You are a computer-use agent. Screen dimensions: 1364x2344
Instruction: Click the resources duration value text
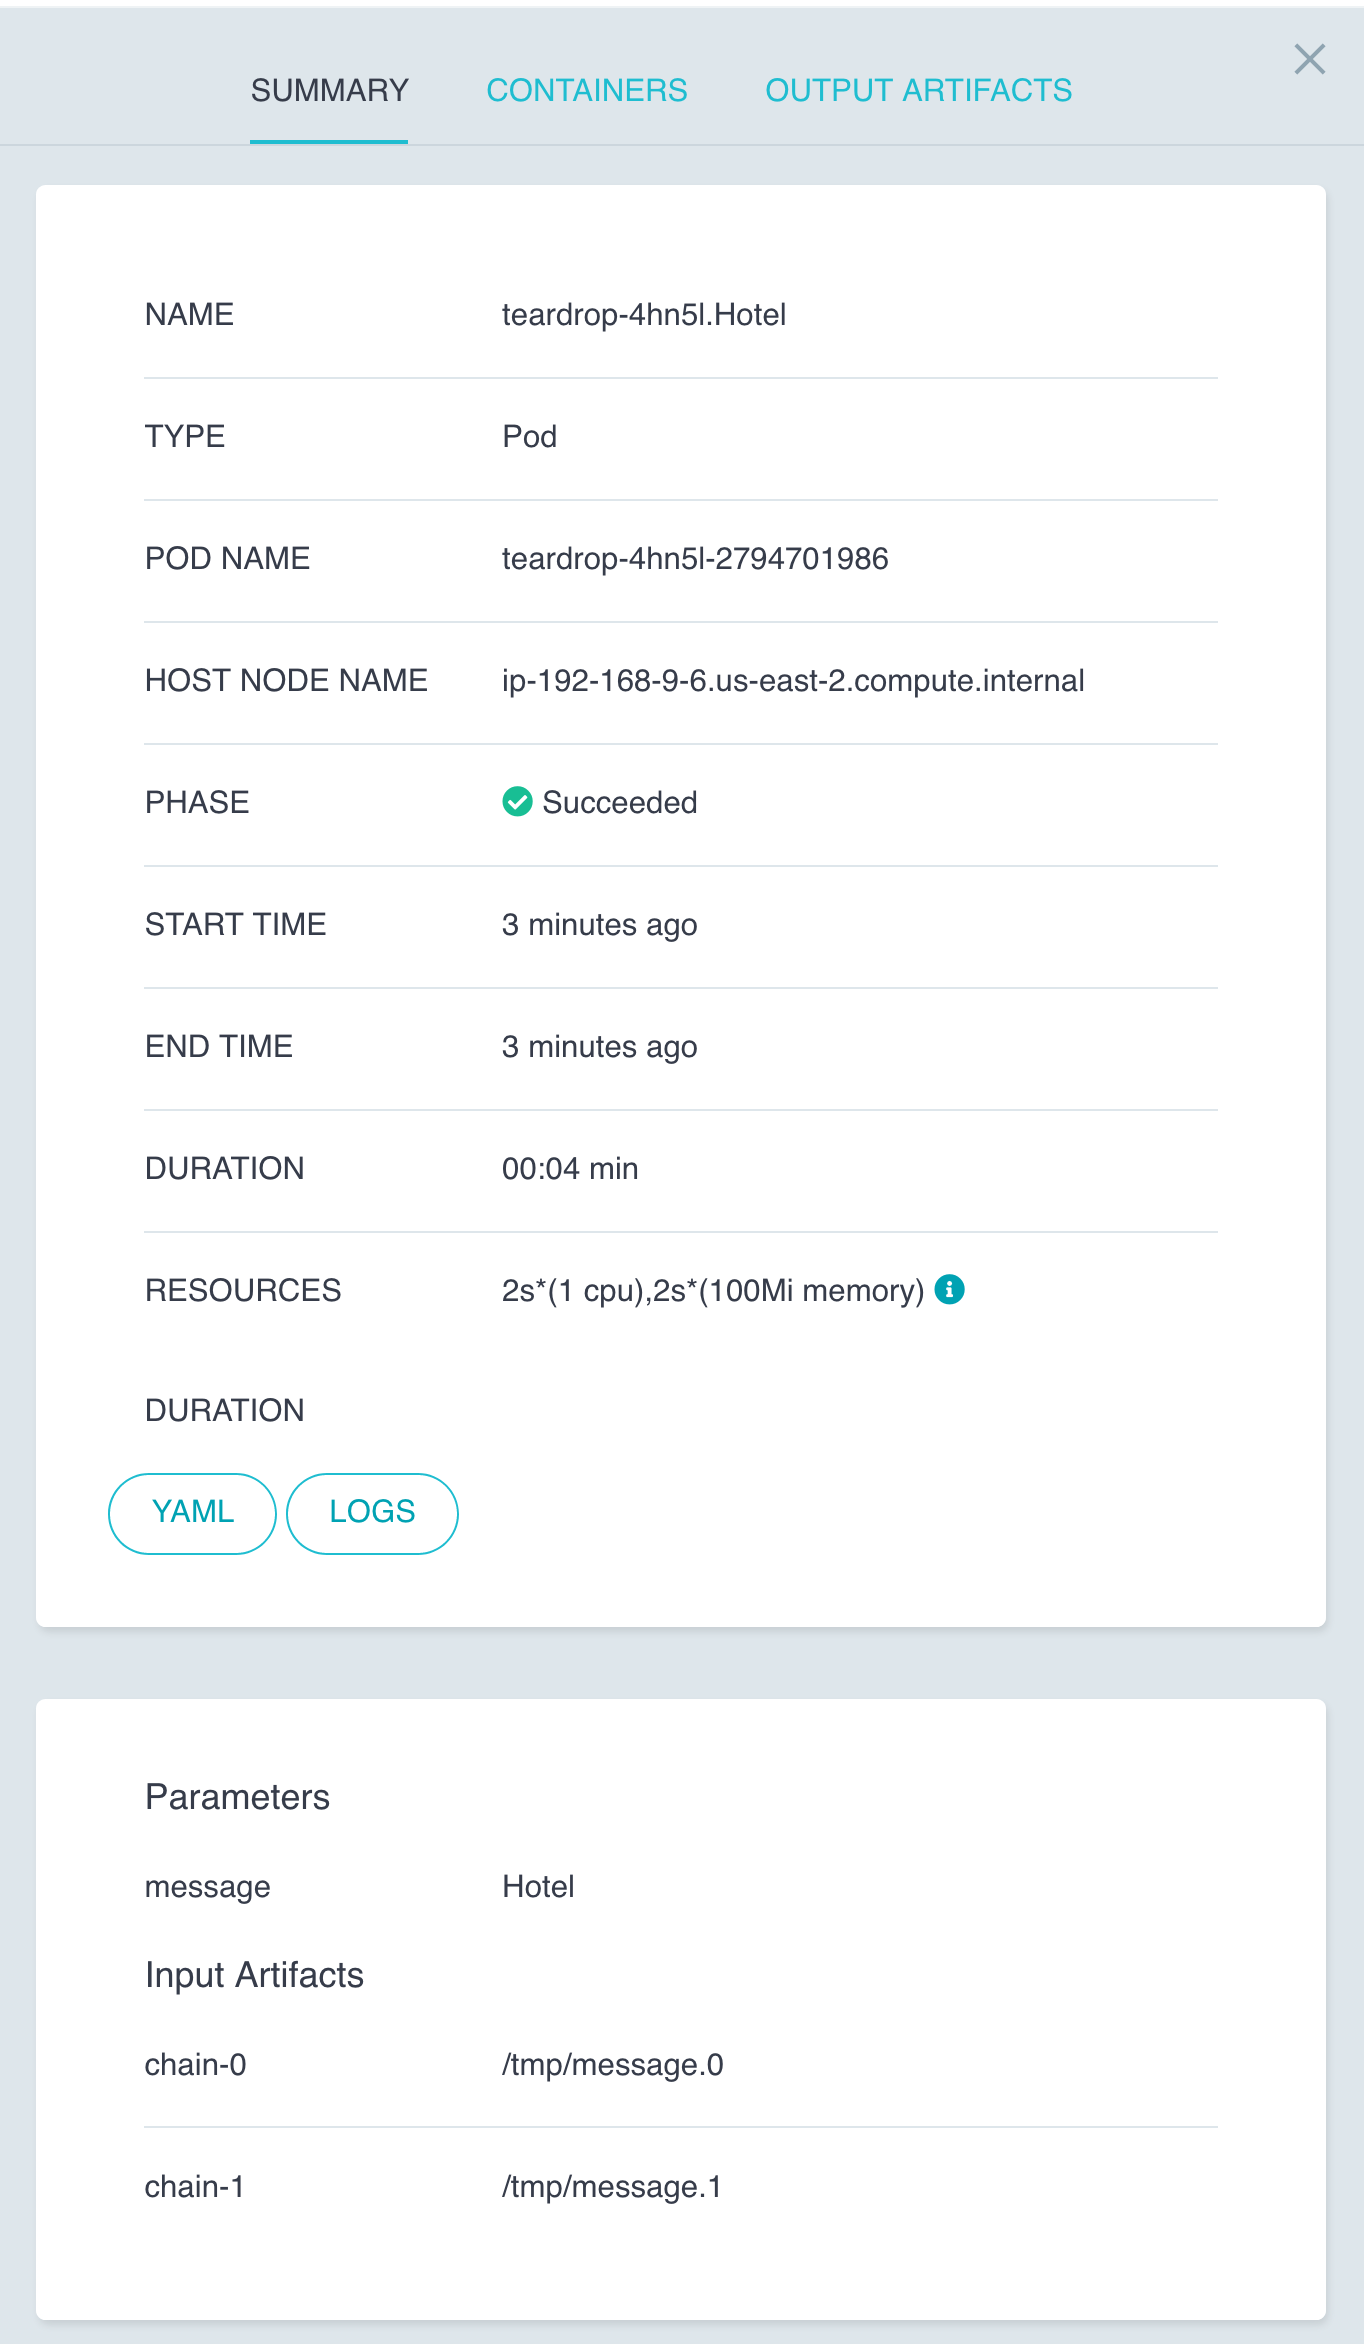tap(712, 1290)
